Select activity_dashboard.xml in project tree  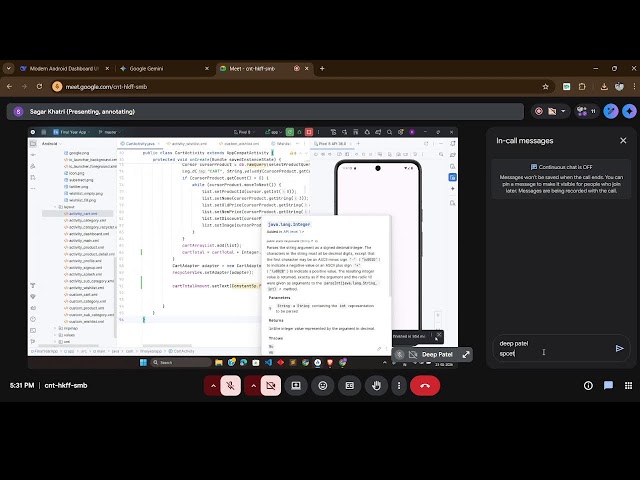tap(87, 234)
